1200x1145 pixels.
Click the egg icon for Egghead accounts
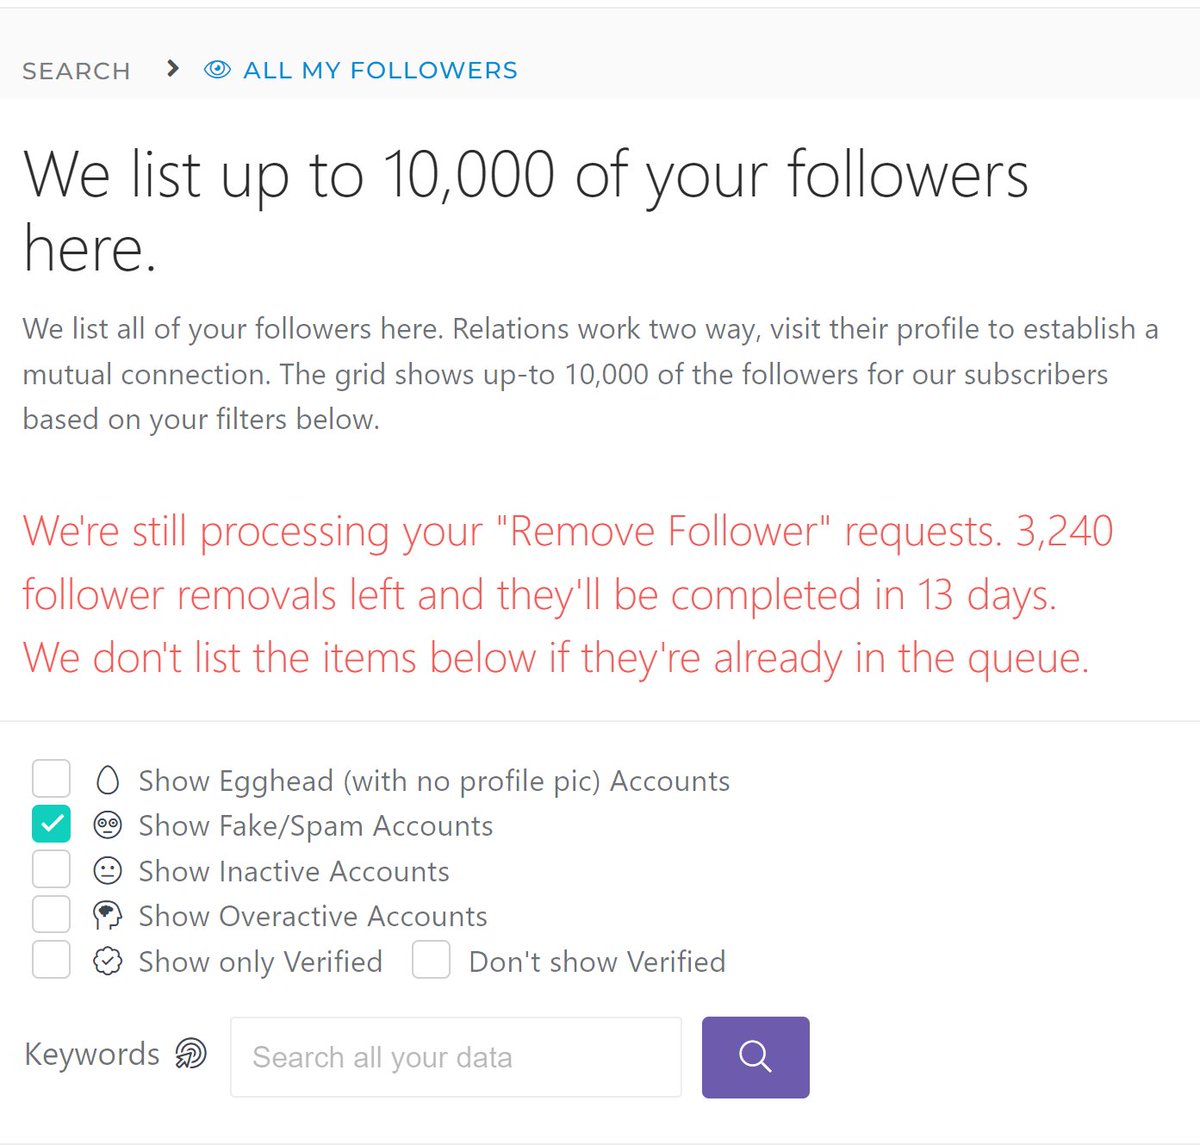[107, 780]
